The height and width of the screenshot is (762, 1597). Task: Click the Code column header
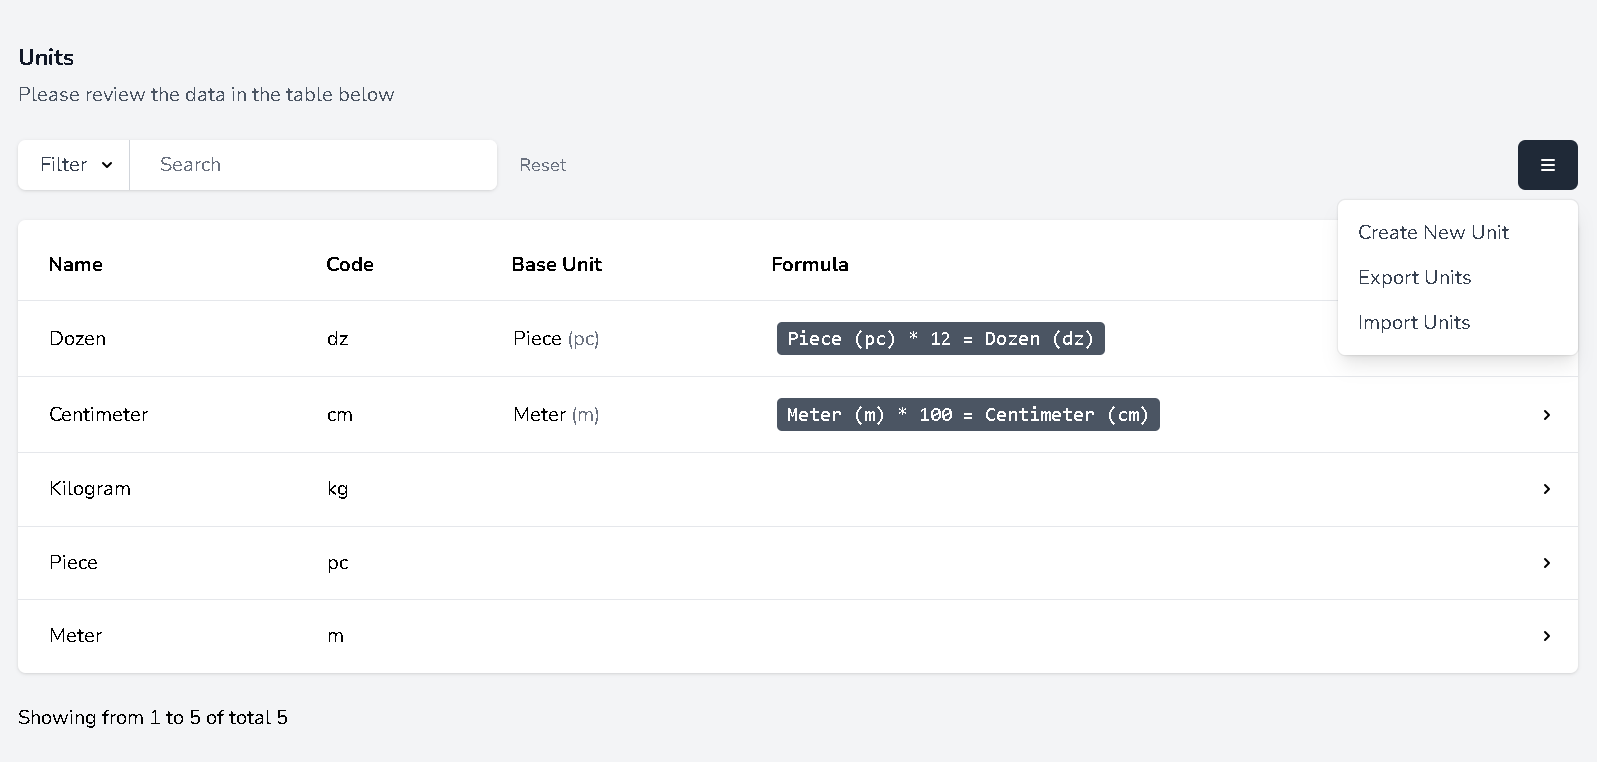coord(349,264)
